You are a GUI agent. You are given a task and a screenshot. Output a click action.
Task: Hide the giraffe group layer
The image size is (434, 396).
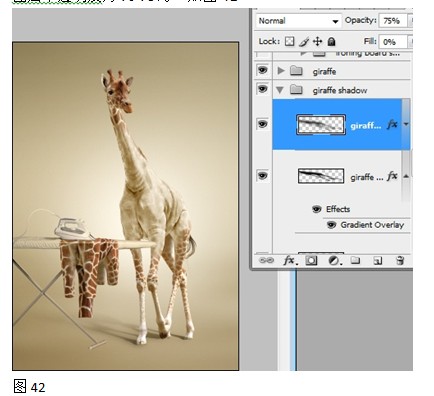(x=263, y=70)
